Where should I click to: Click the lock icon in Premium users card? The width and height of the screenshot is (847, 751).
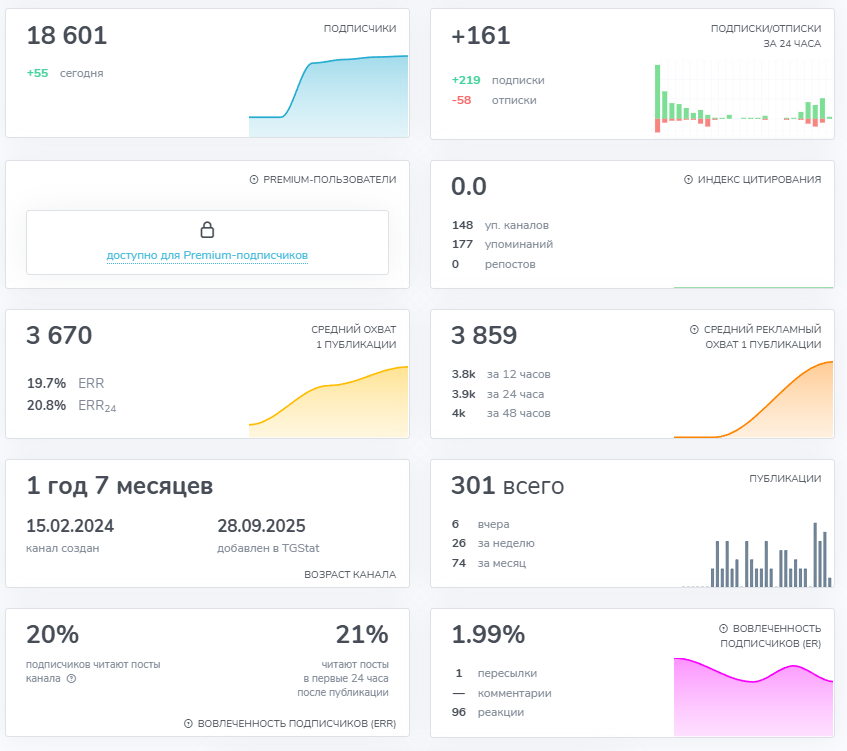tap(207, 230)
